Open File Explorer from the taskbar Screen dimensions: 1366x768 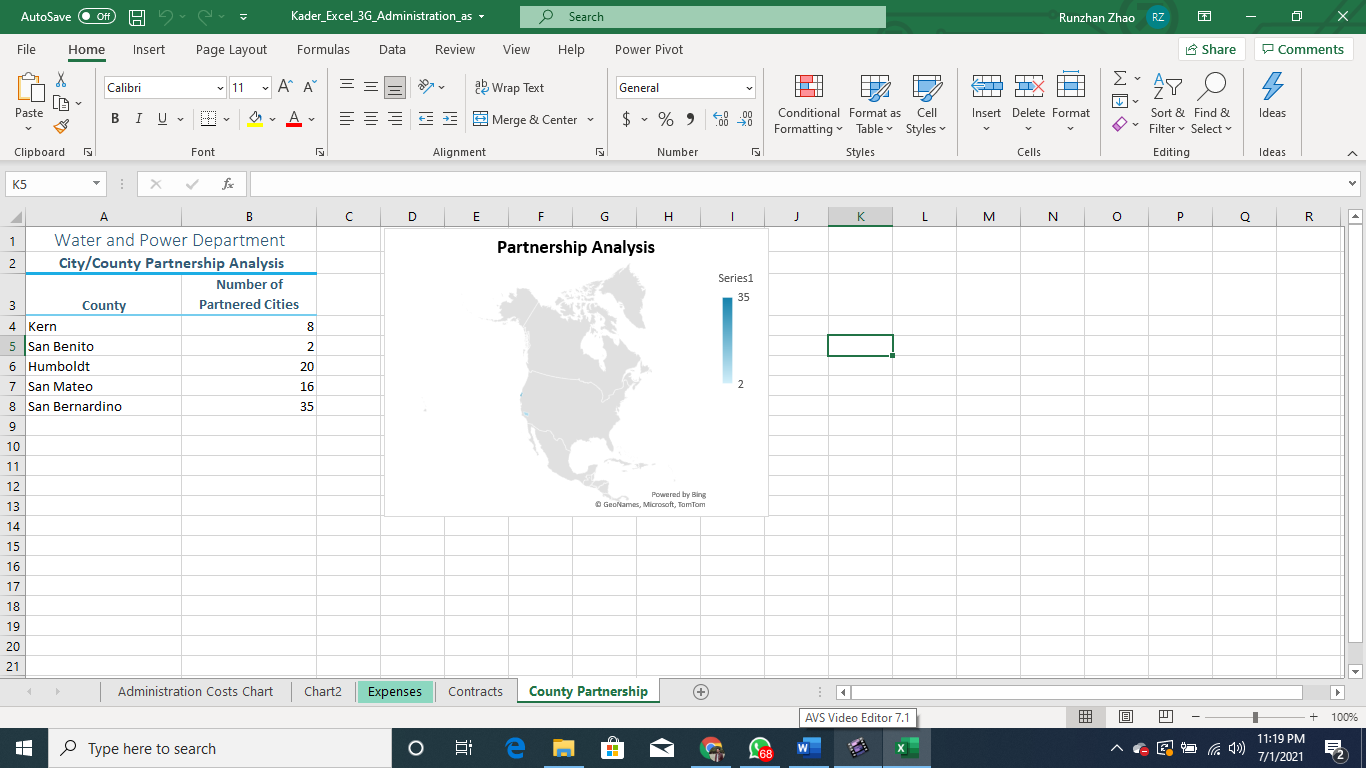564,748
